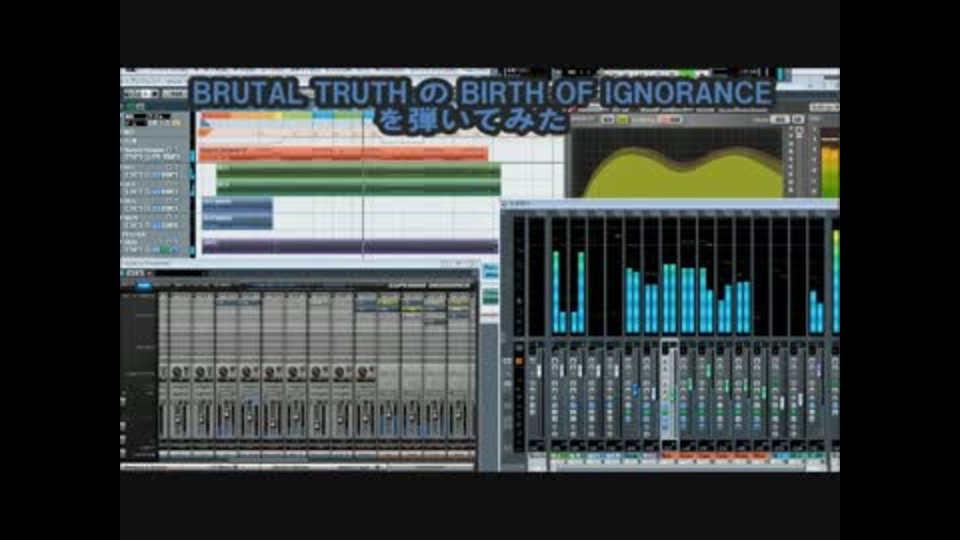Click the green button between the two mixers
Viewport: 960px width, 540px height.
[x=490, y=296]
